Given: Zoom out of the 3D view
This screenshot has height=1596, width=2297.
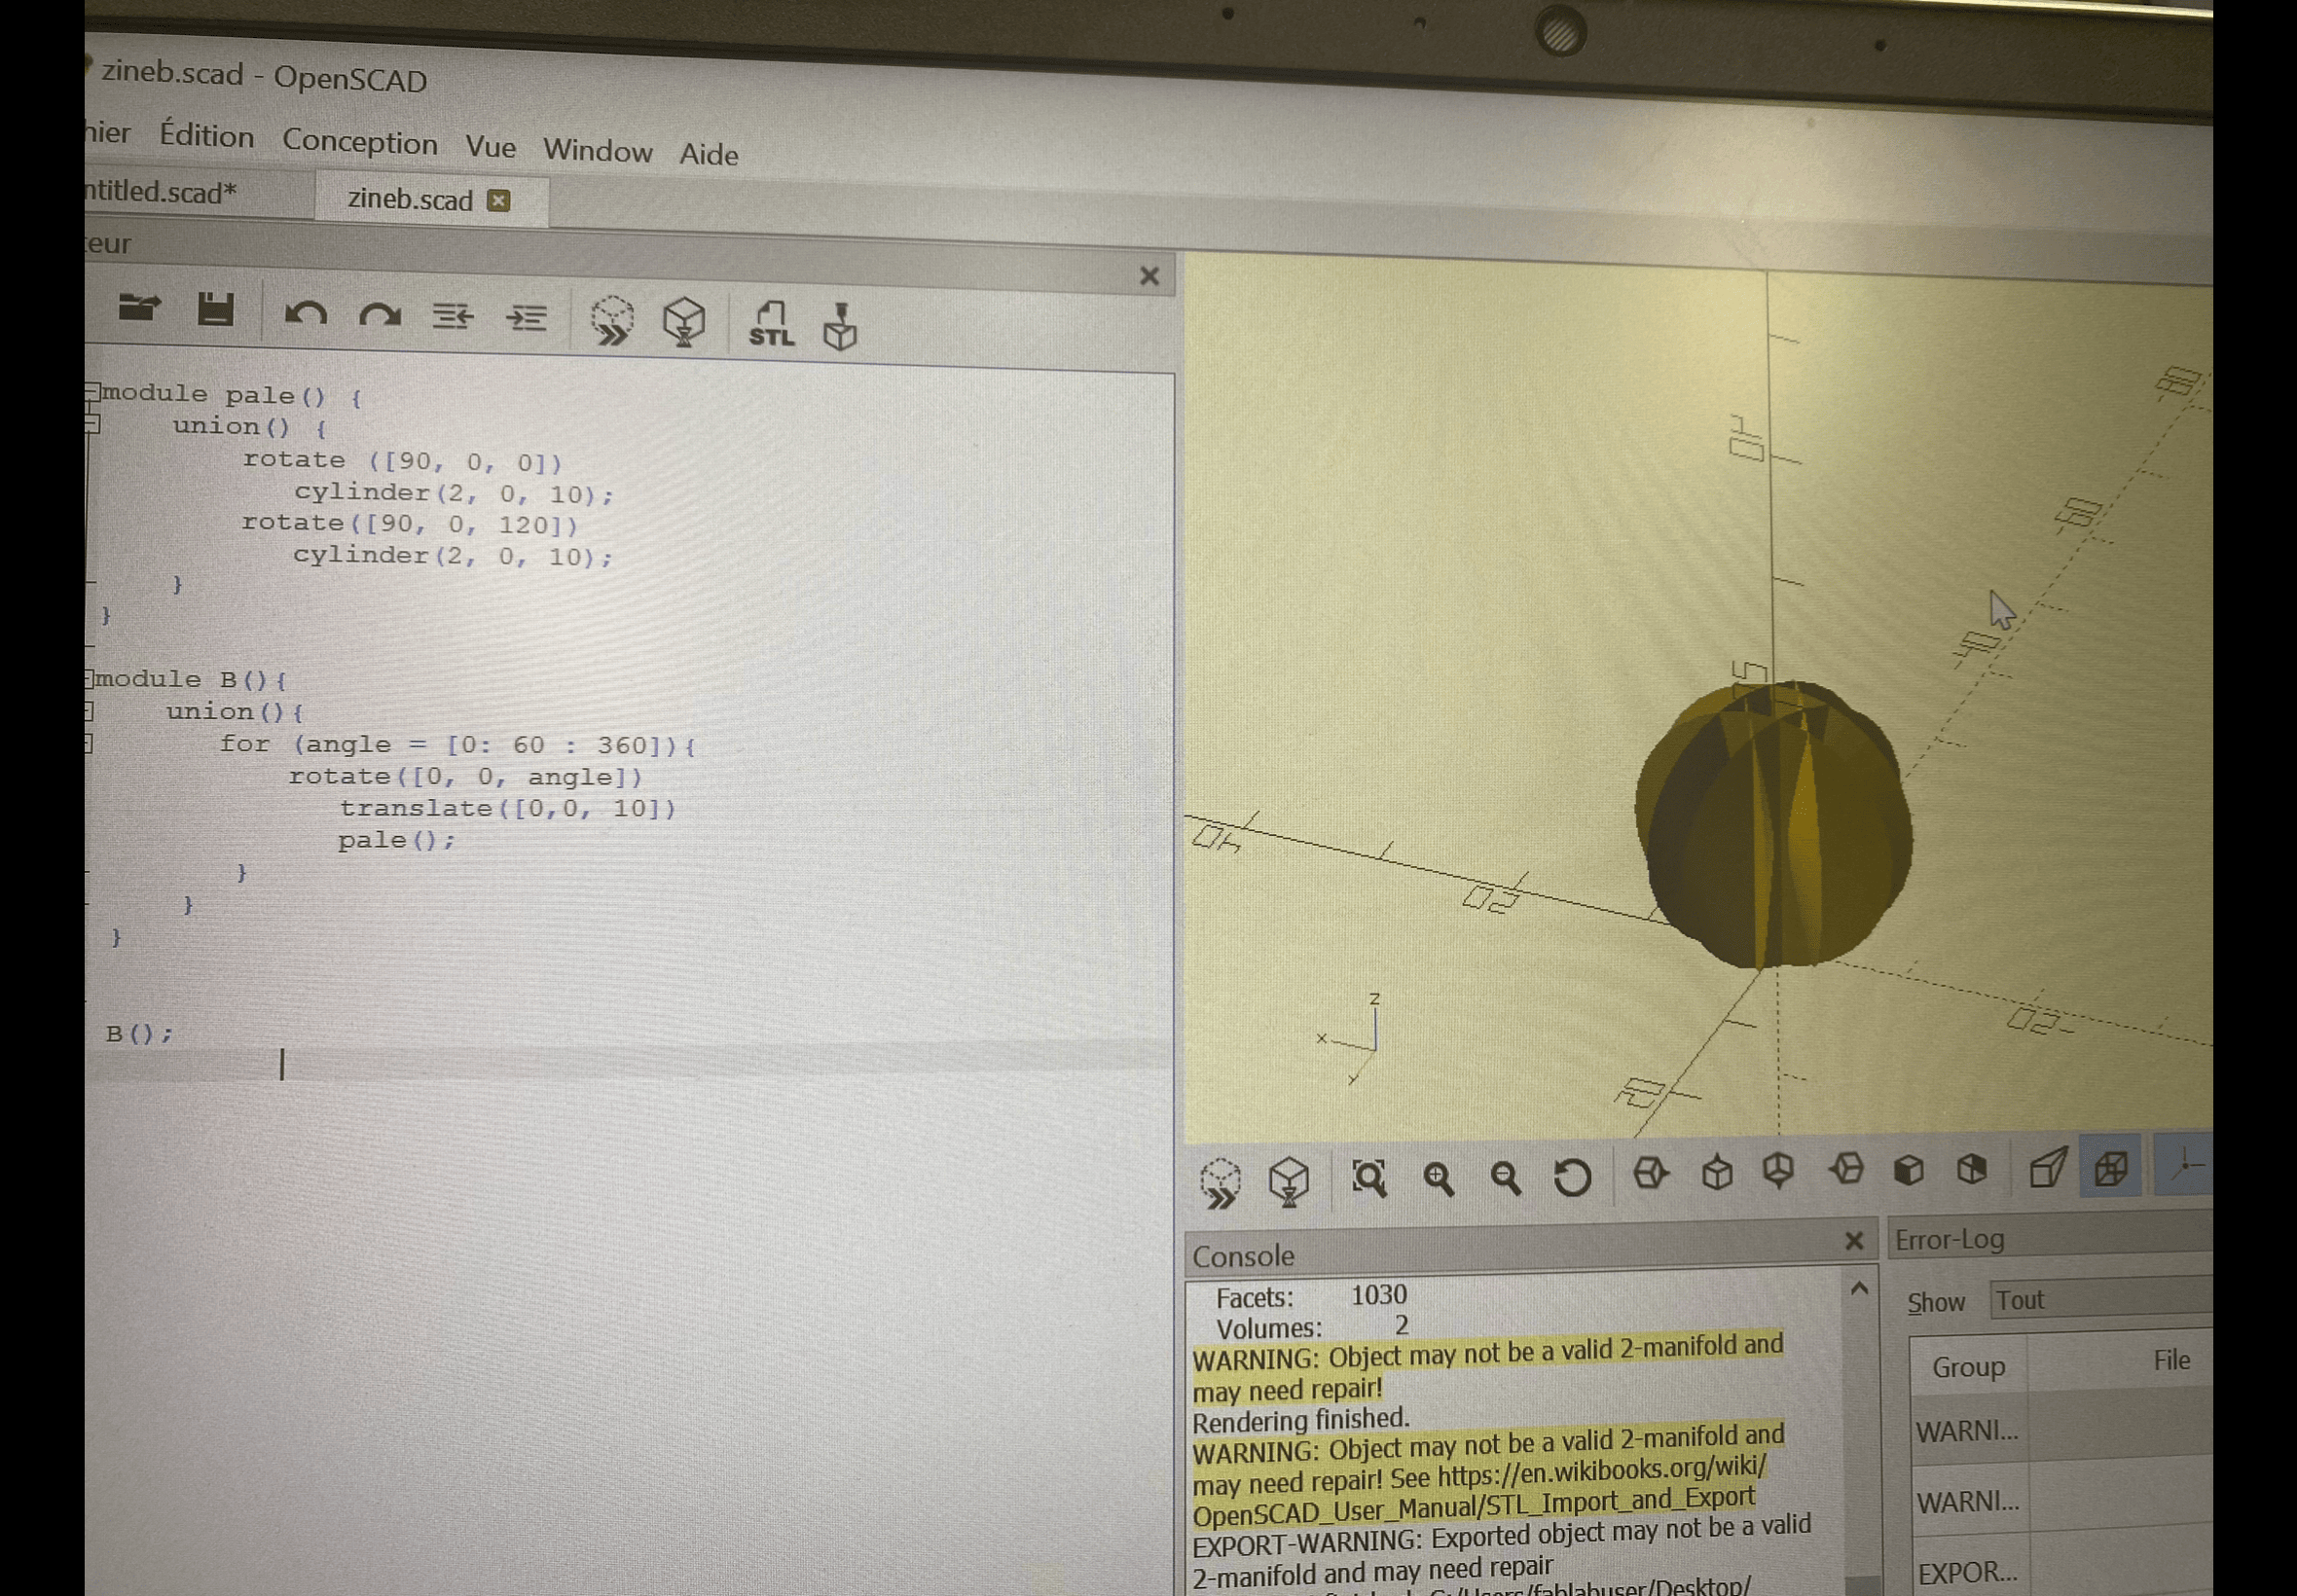Looking at the screenshot, I should pyautogui.click(x=1505, y=1178).
